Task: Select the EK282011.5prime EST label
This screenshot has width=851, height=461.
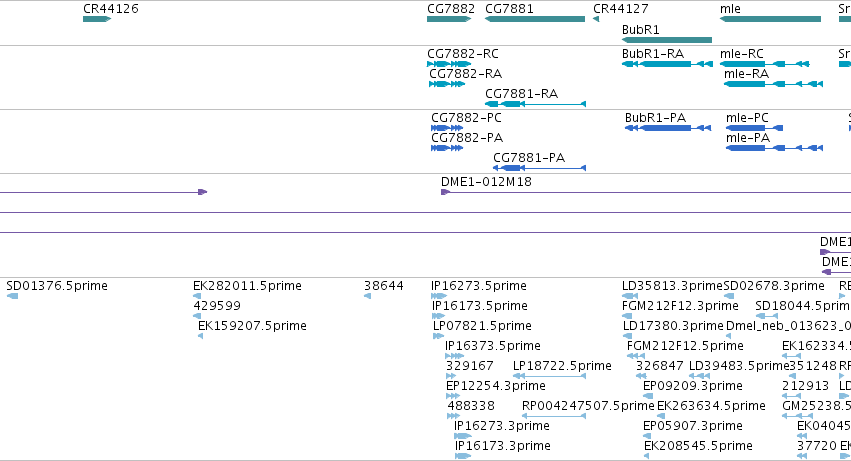Action: coord(247,286)
